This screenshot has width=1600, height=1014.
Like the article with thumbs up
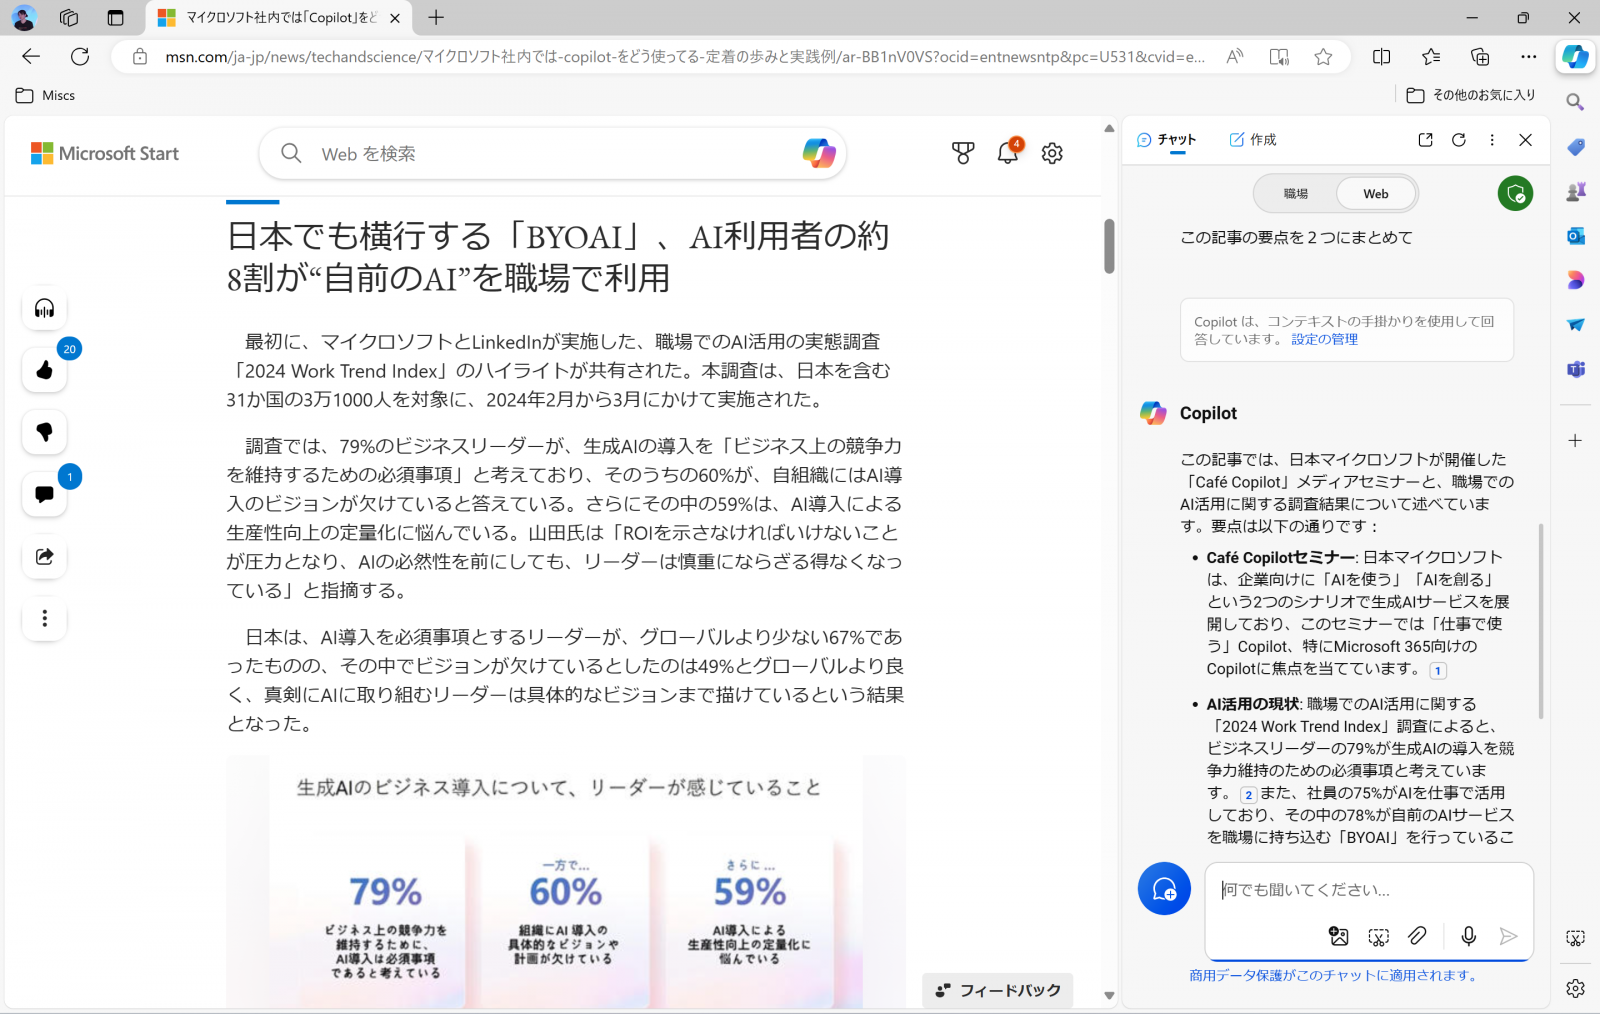pos(44,370)
